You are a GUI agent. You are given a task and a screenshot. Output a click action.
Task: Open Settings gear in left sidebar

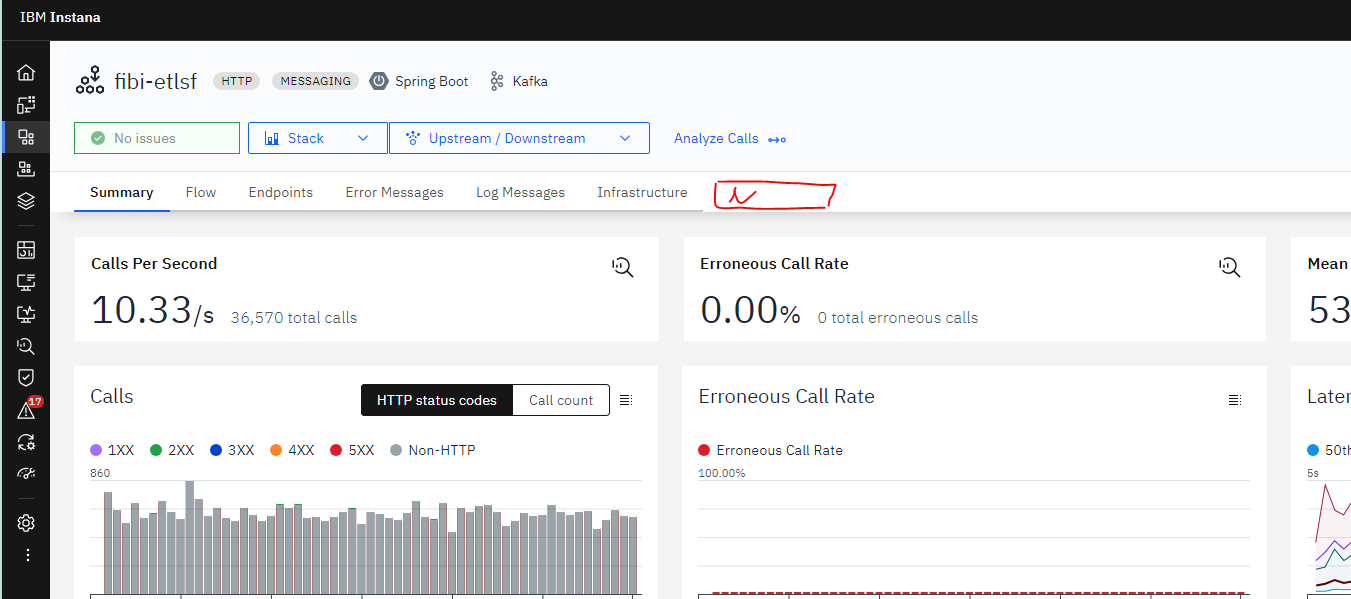(x=26, y=523)
